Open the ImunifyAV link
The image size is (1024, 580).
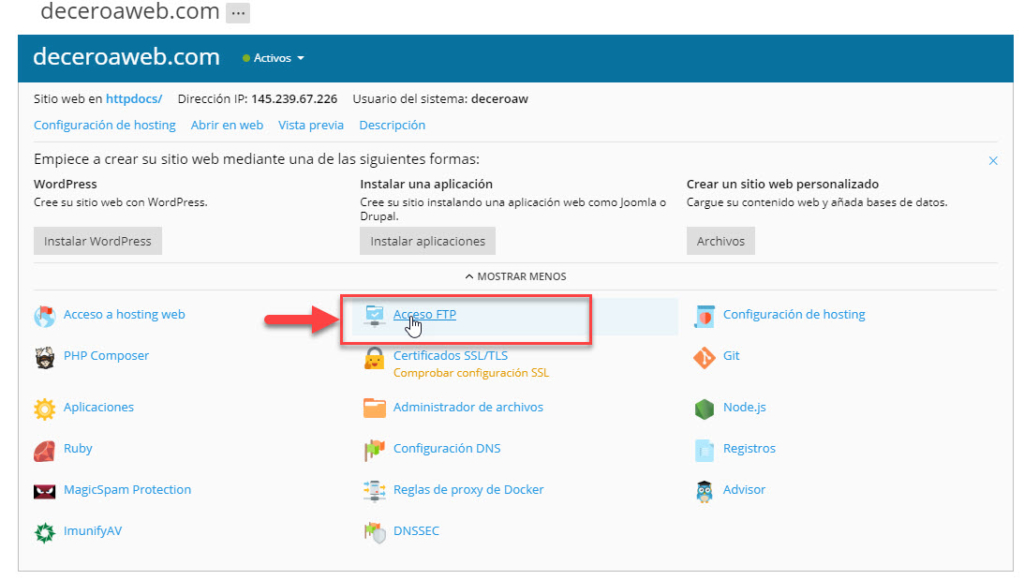click(93, 530)
